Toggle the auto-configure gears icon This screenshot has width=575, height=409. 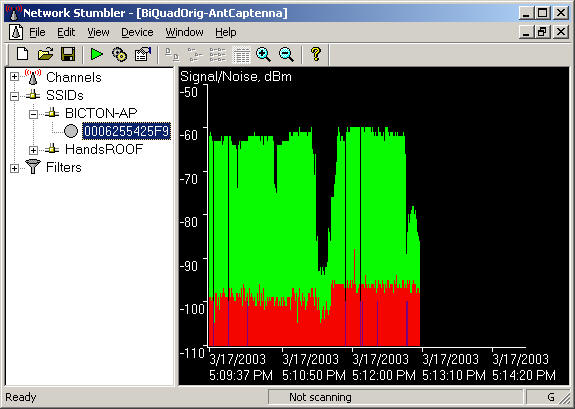(120, 54)
